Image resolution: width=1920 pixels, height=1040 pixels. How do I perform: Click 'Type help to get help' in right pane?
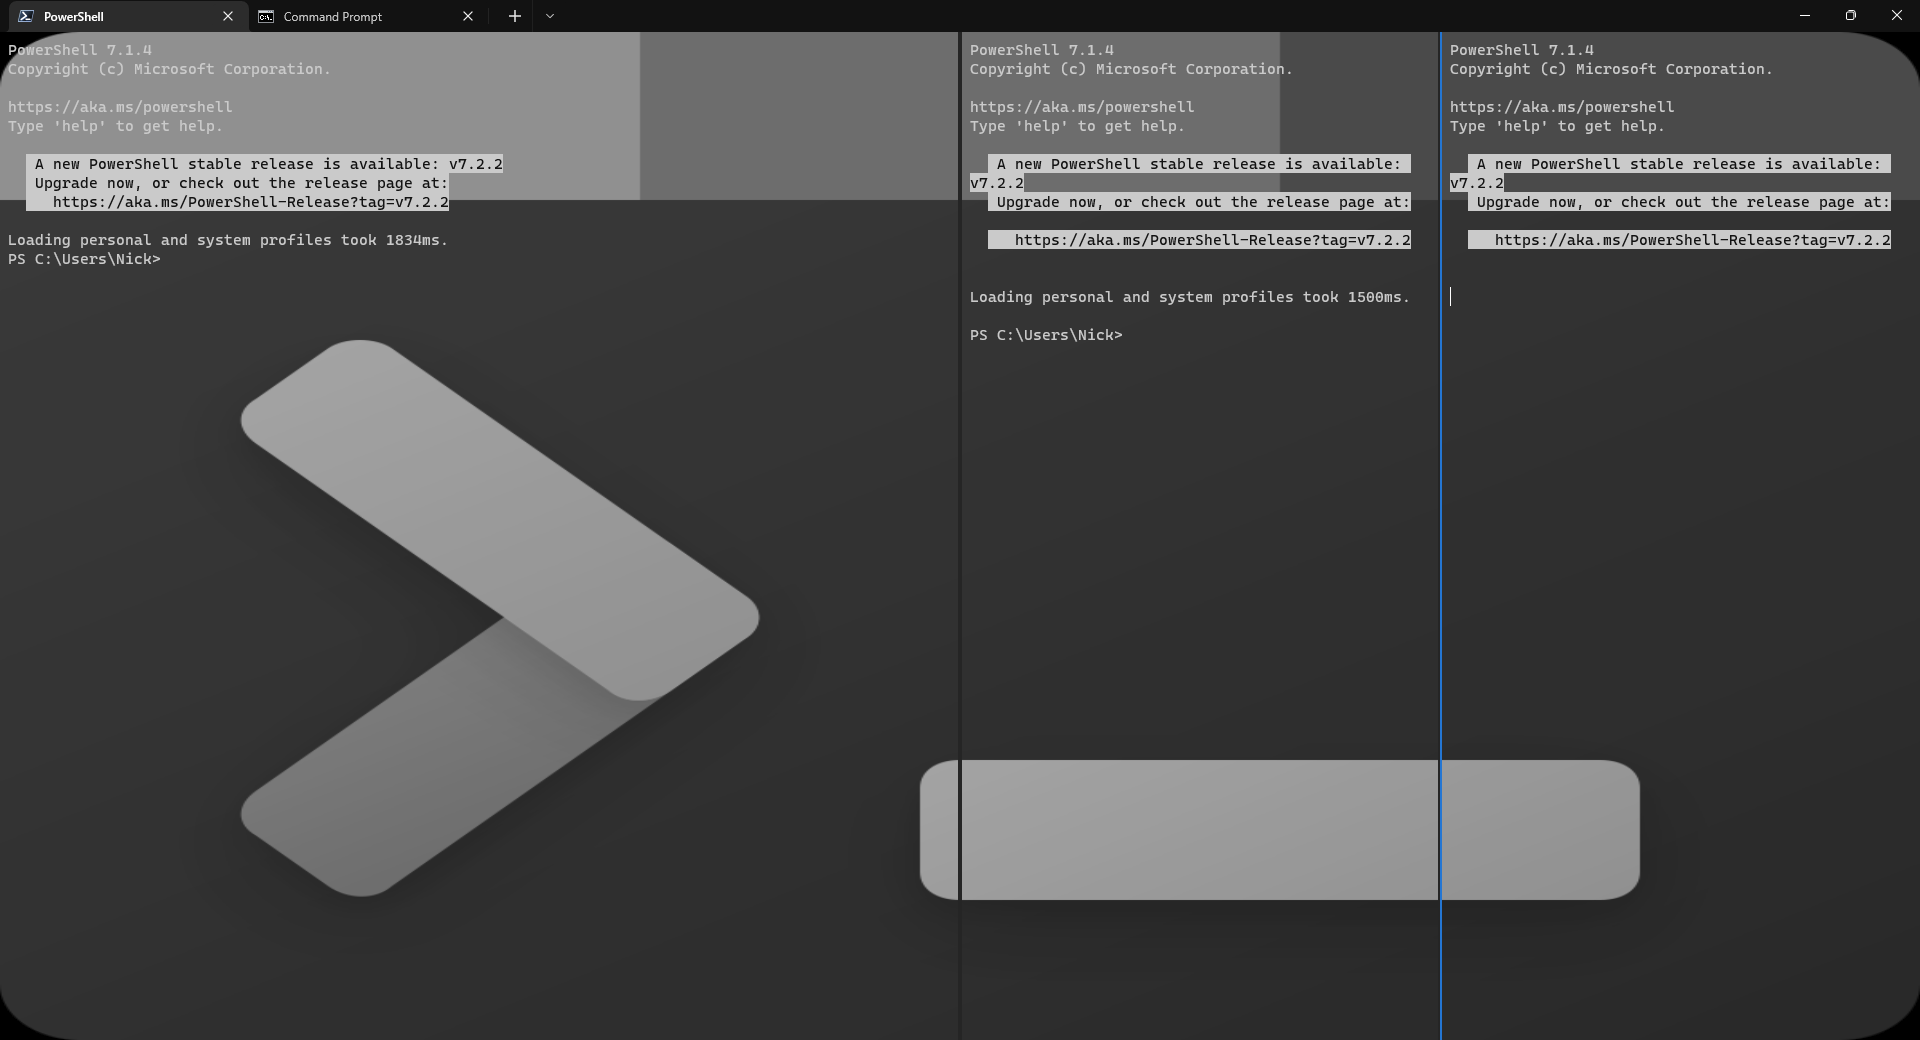point(1557,126)
